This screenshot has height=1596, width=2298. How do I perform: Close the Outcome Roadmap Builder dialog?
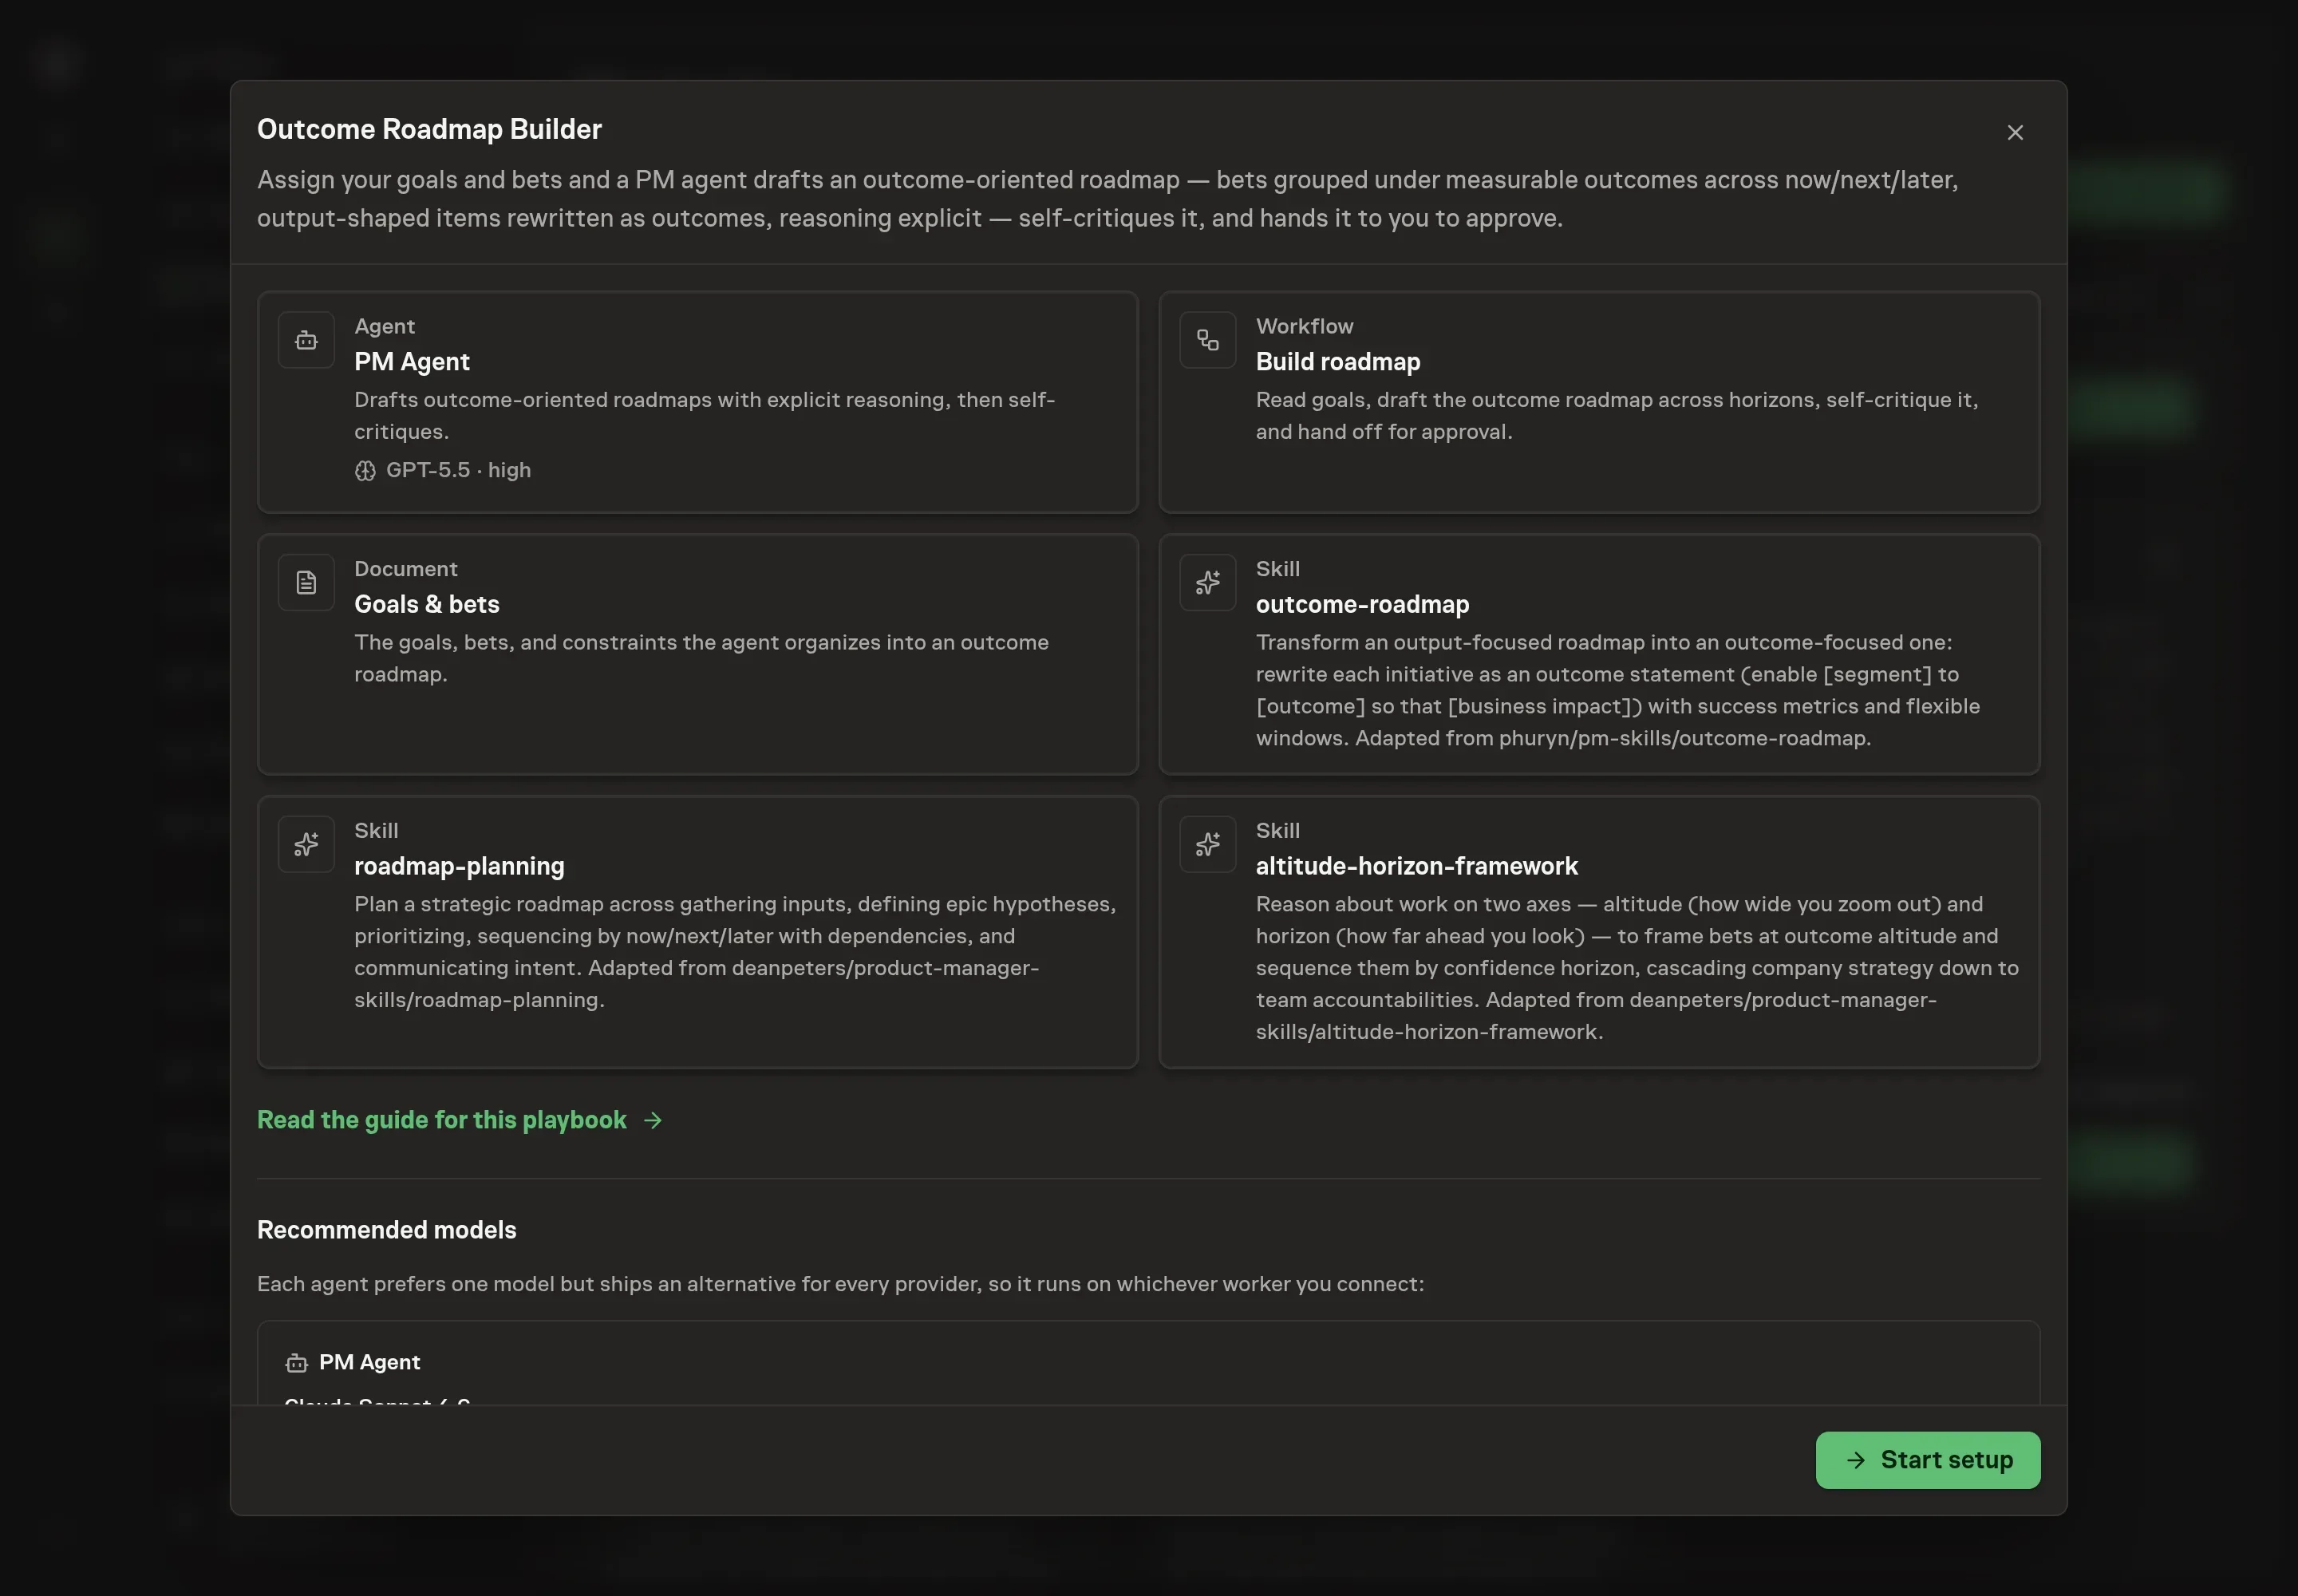pos(2015,132)
